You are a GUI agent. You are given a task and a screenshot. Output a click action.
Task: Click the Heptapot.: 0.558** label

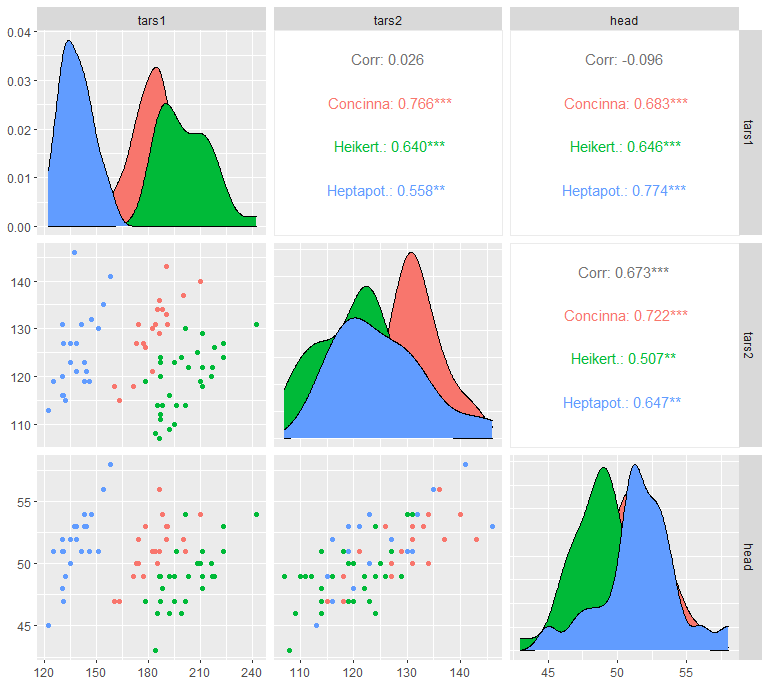coord(386,191)
